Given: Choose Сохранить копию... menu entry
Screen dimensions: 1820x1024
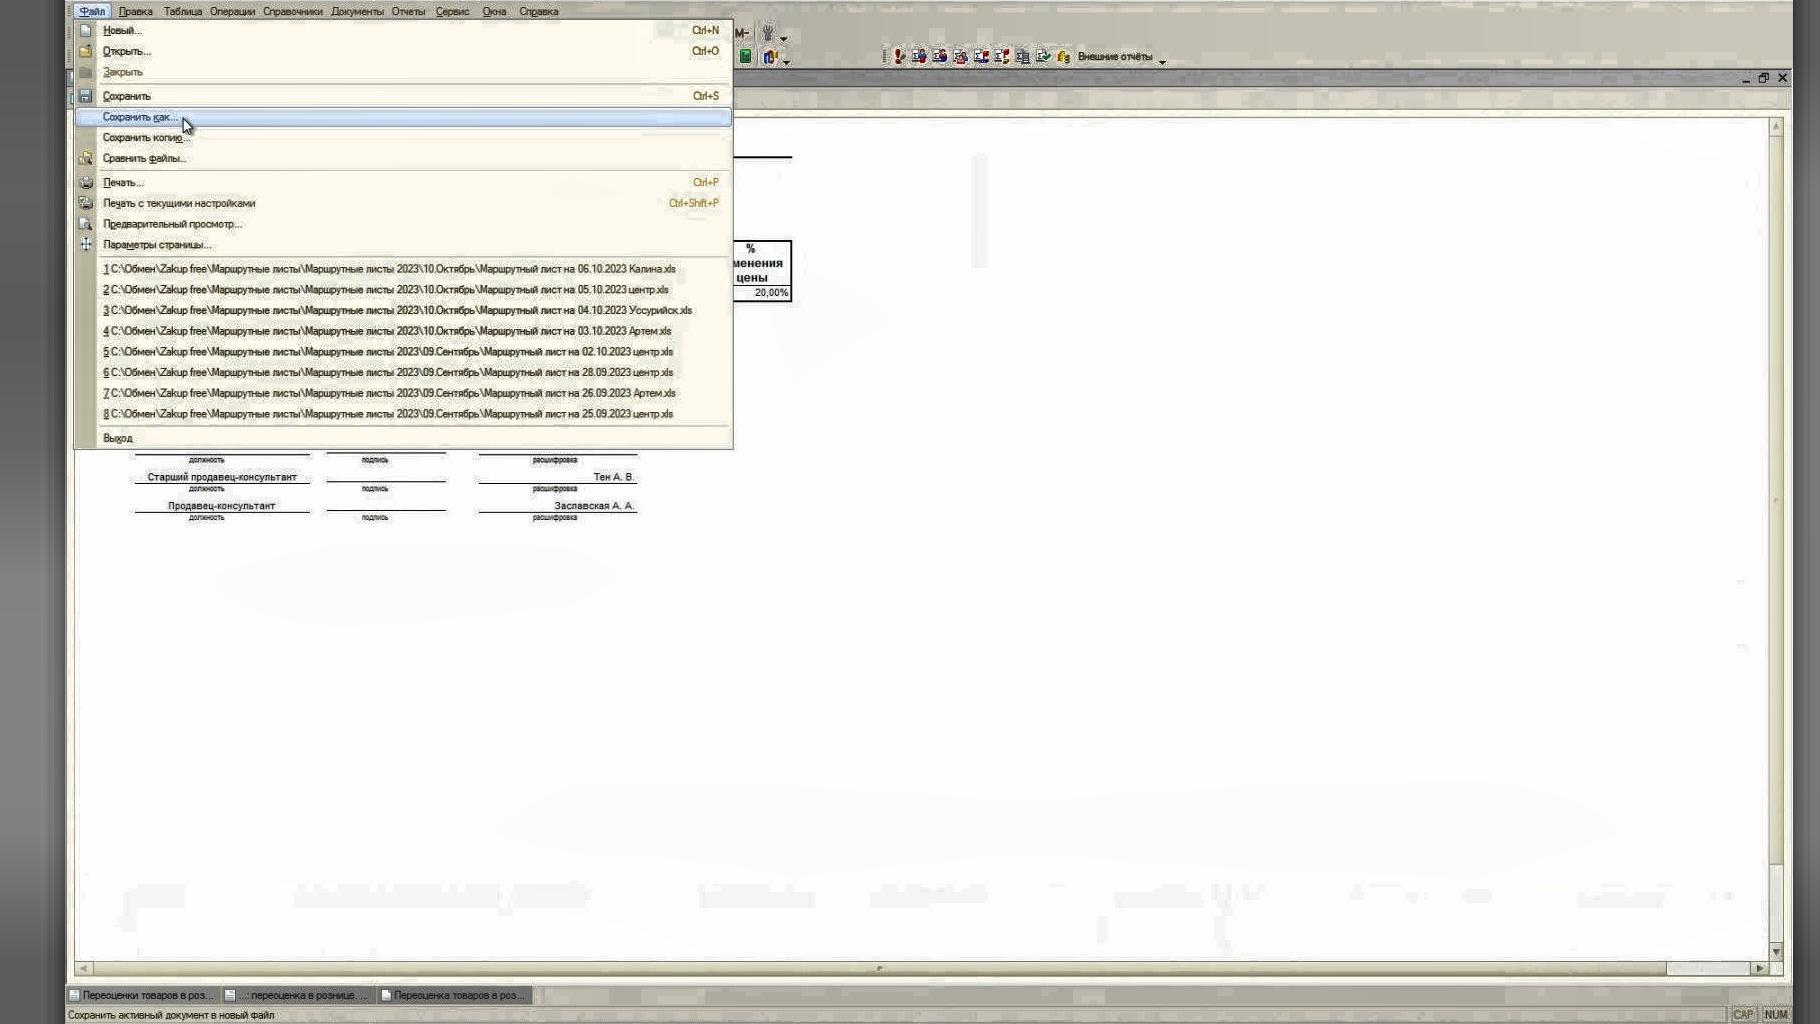Looking at the screenshot, I should (x=403, y=138).
